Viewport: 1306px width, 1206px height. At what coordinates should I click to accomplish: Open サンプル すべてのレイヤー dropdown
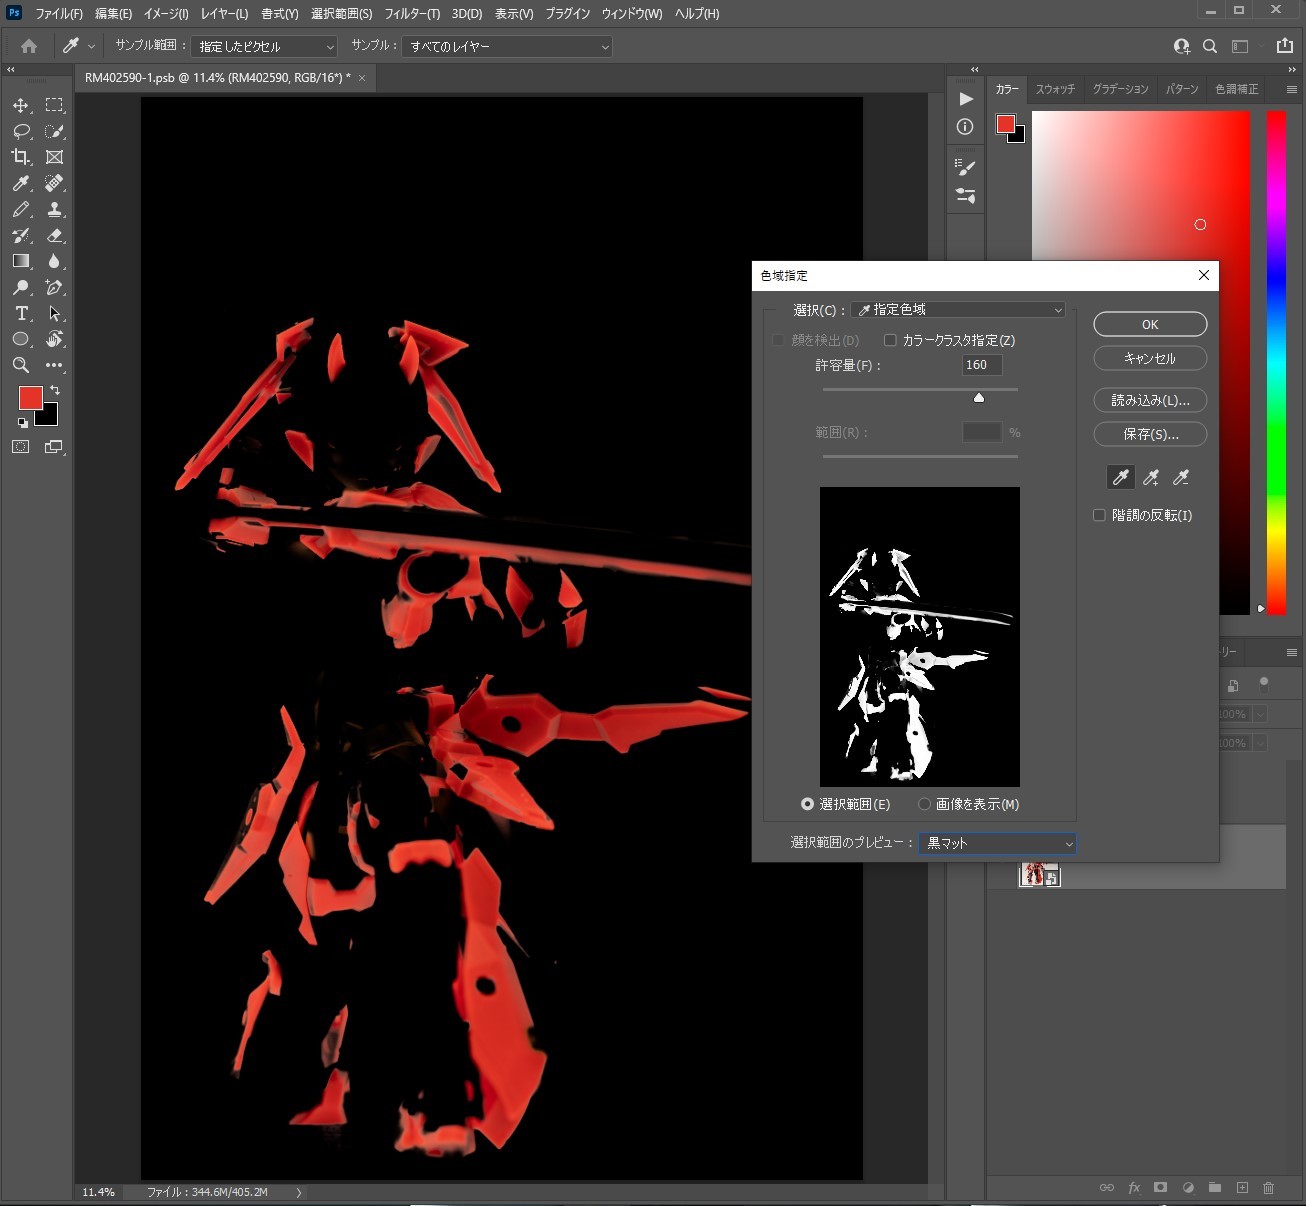coord(507,46)
